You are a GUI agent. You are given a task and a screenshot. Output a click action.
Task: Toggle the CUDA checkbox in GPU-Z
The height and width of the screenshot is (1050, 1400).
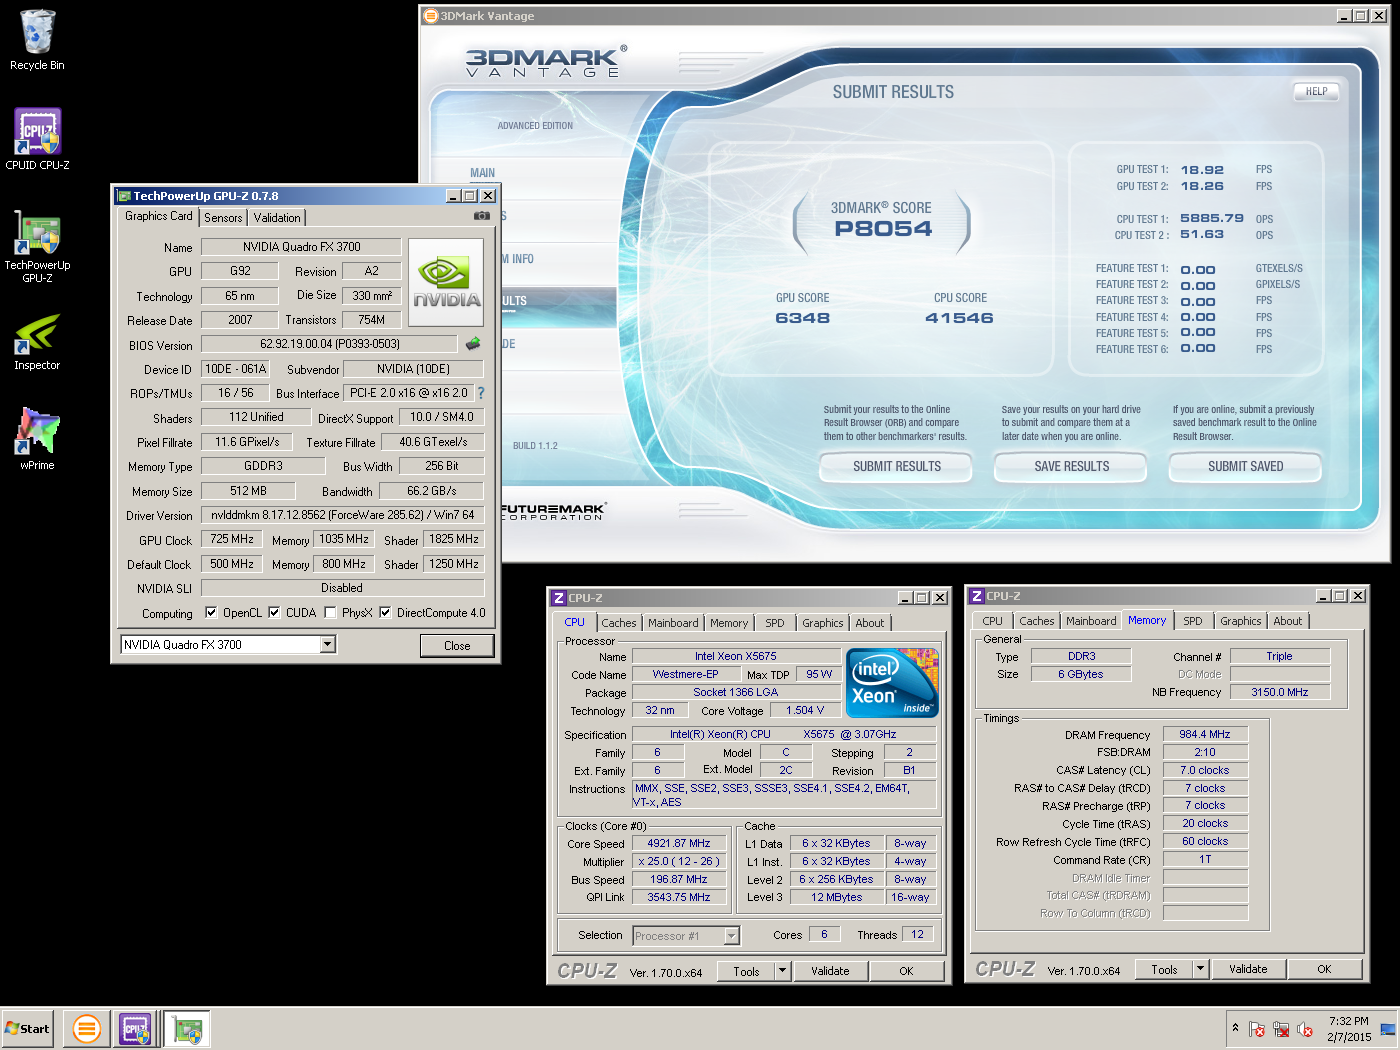pos(274,613)
